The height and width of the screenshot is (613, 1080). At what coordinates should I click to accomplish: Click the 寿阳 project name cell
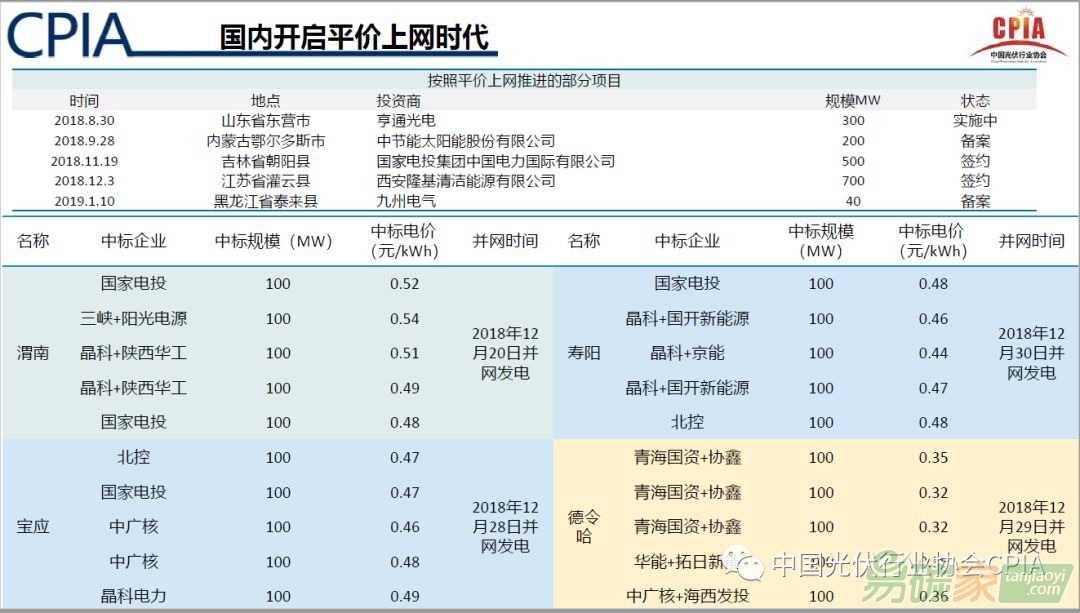584,353
